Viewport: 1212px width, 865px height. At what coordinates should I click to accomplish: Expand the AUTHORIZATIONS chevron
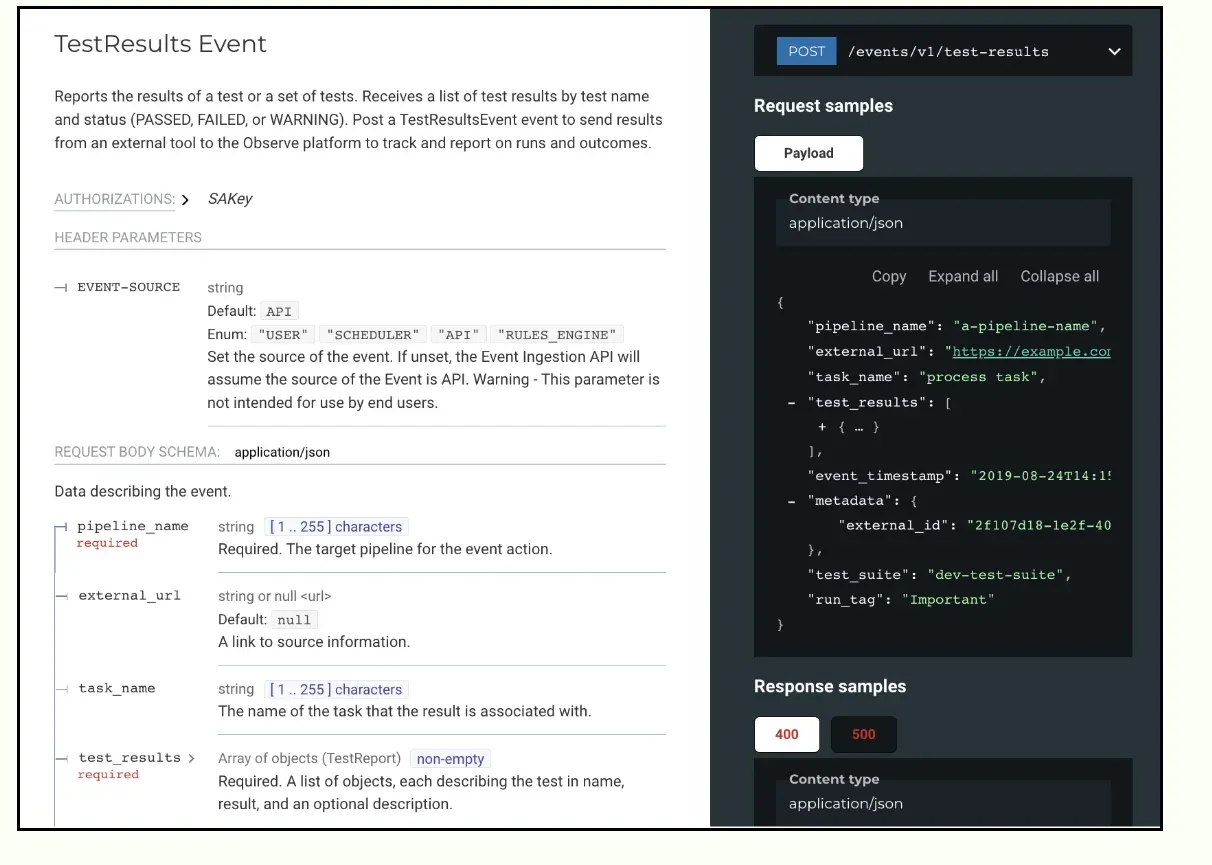[186, 200]
